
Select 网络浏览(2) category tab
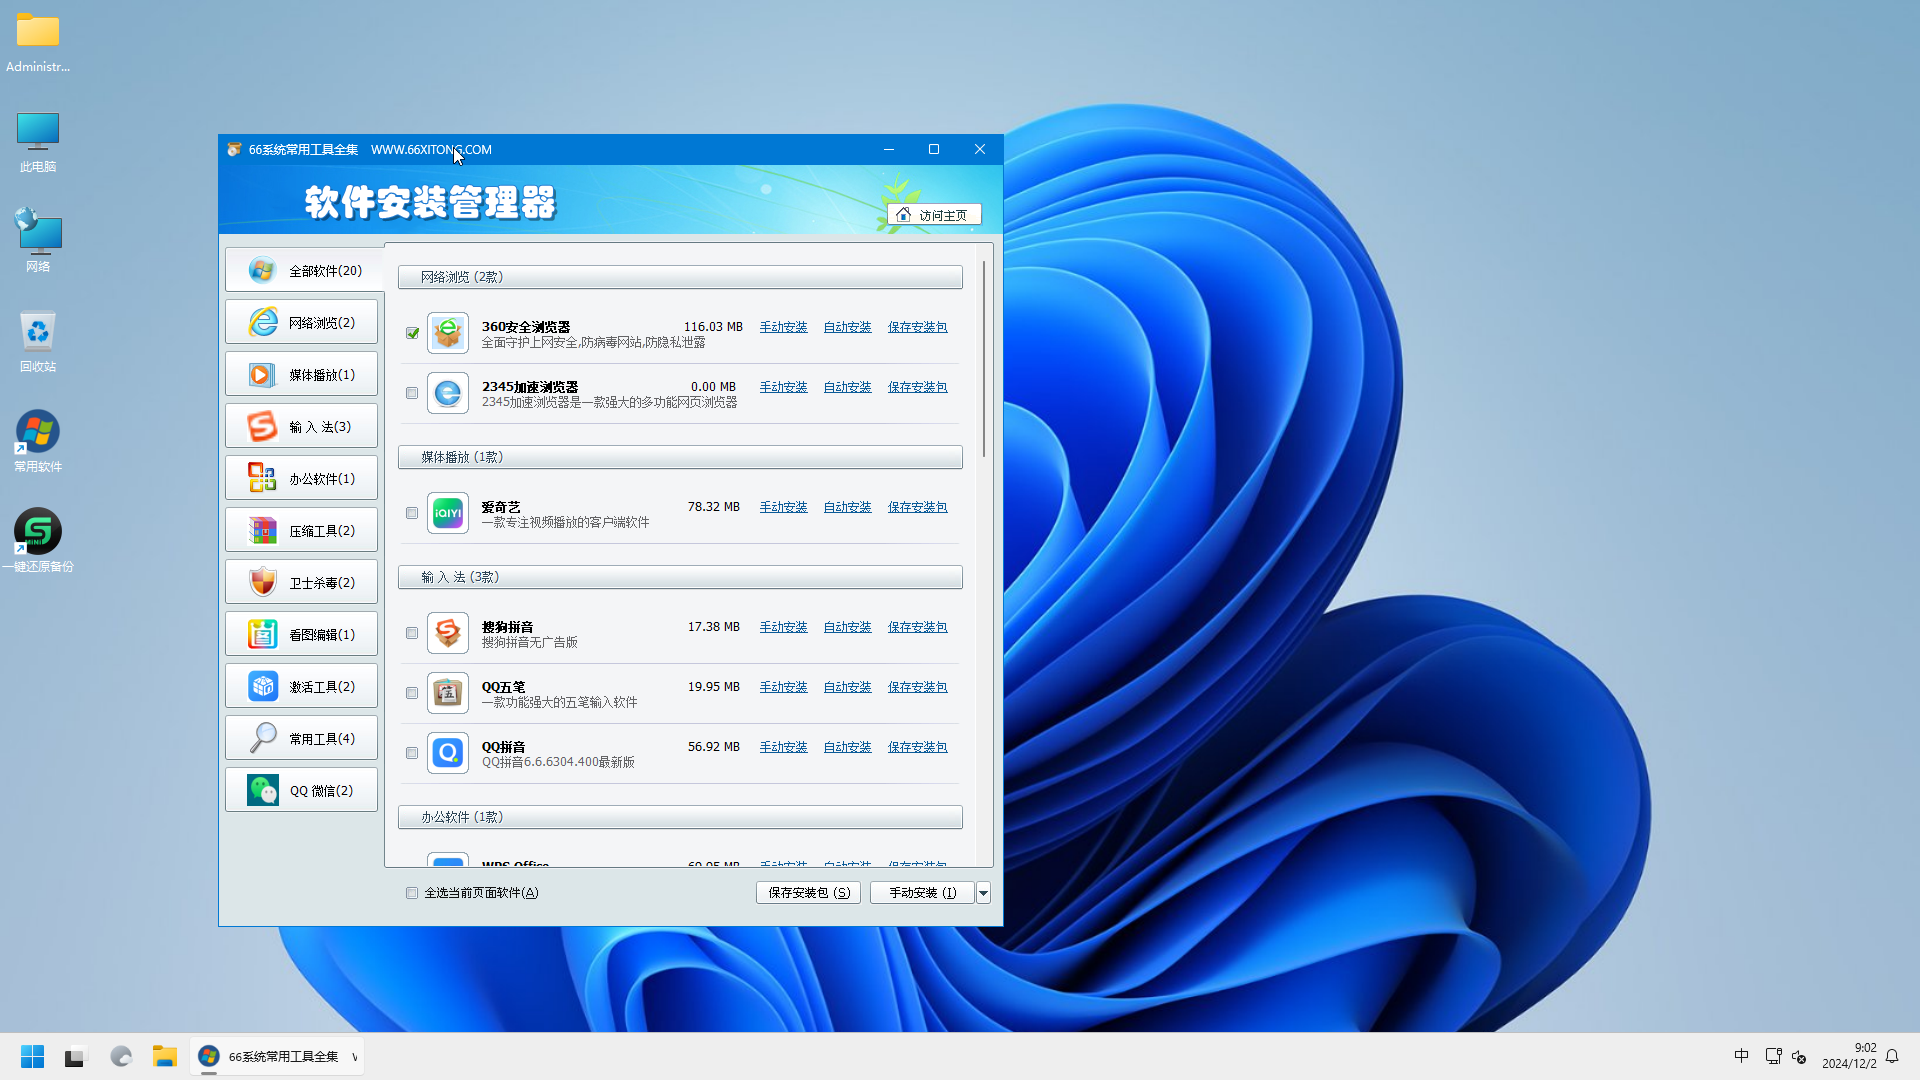pos(301,322)
